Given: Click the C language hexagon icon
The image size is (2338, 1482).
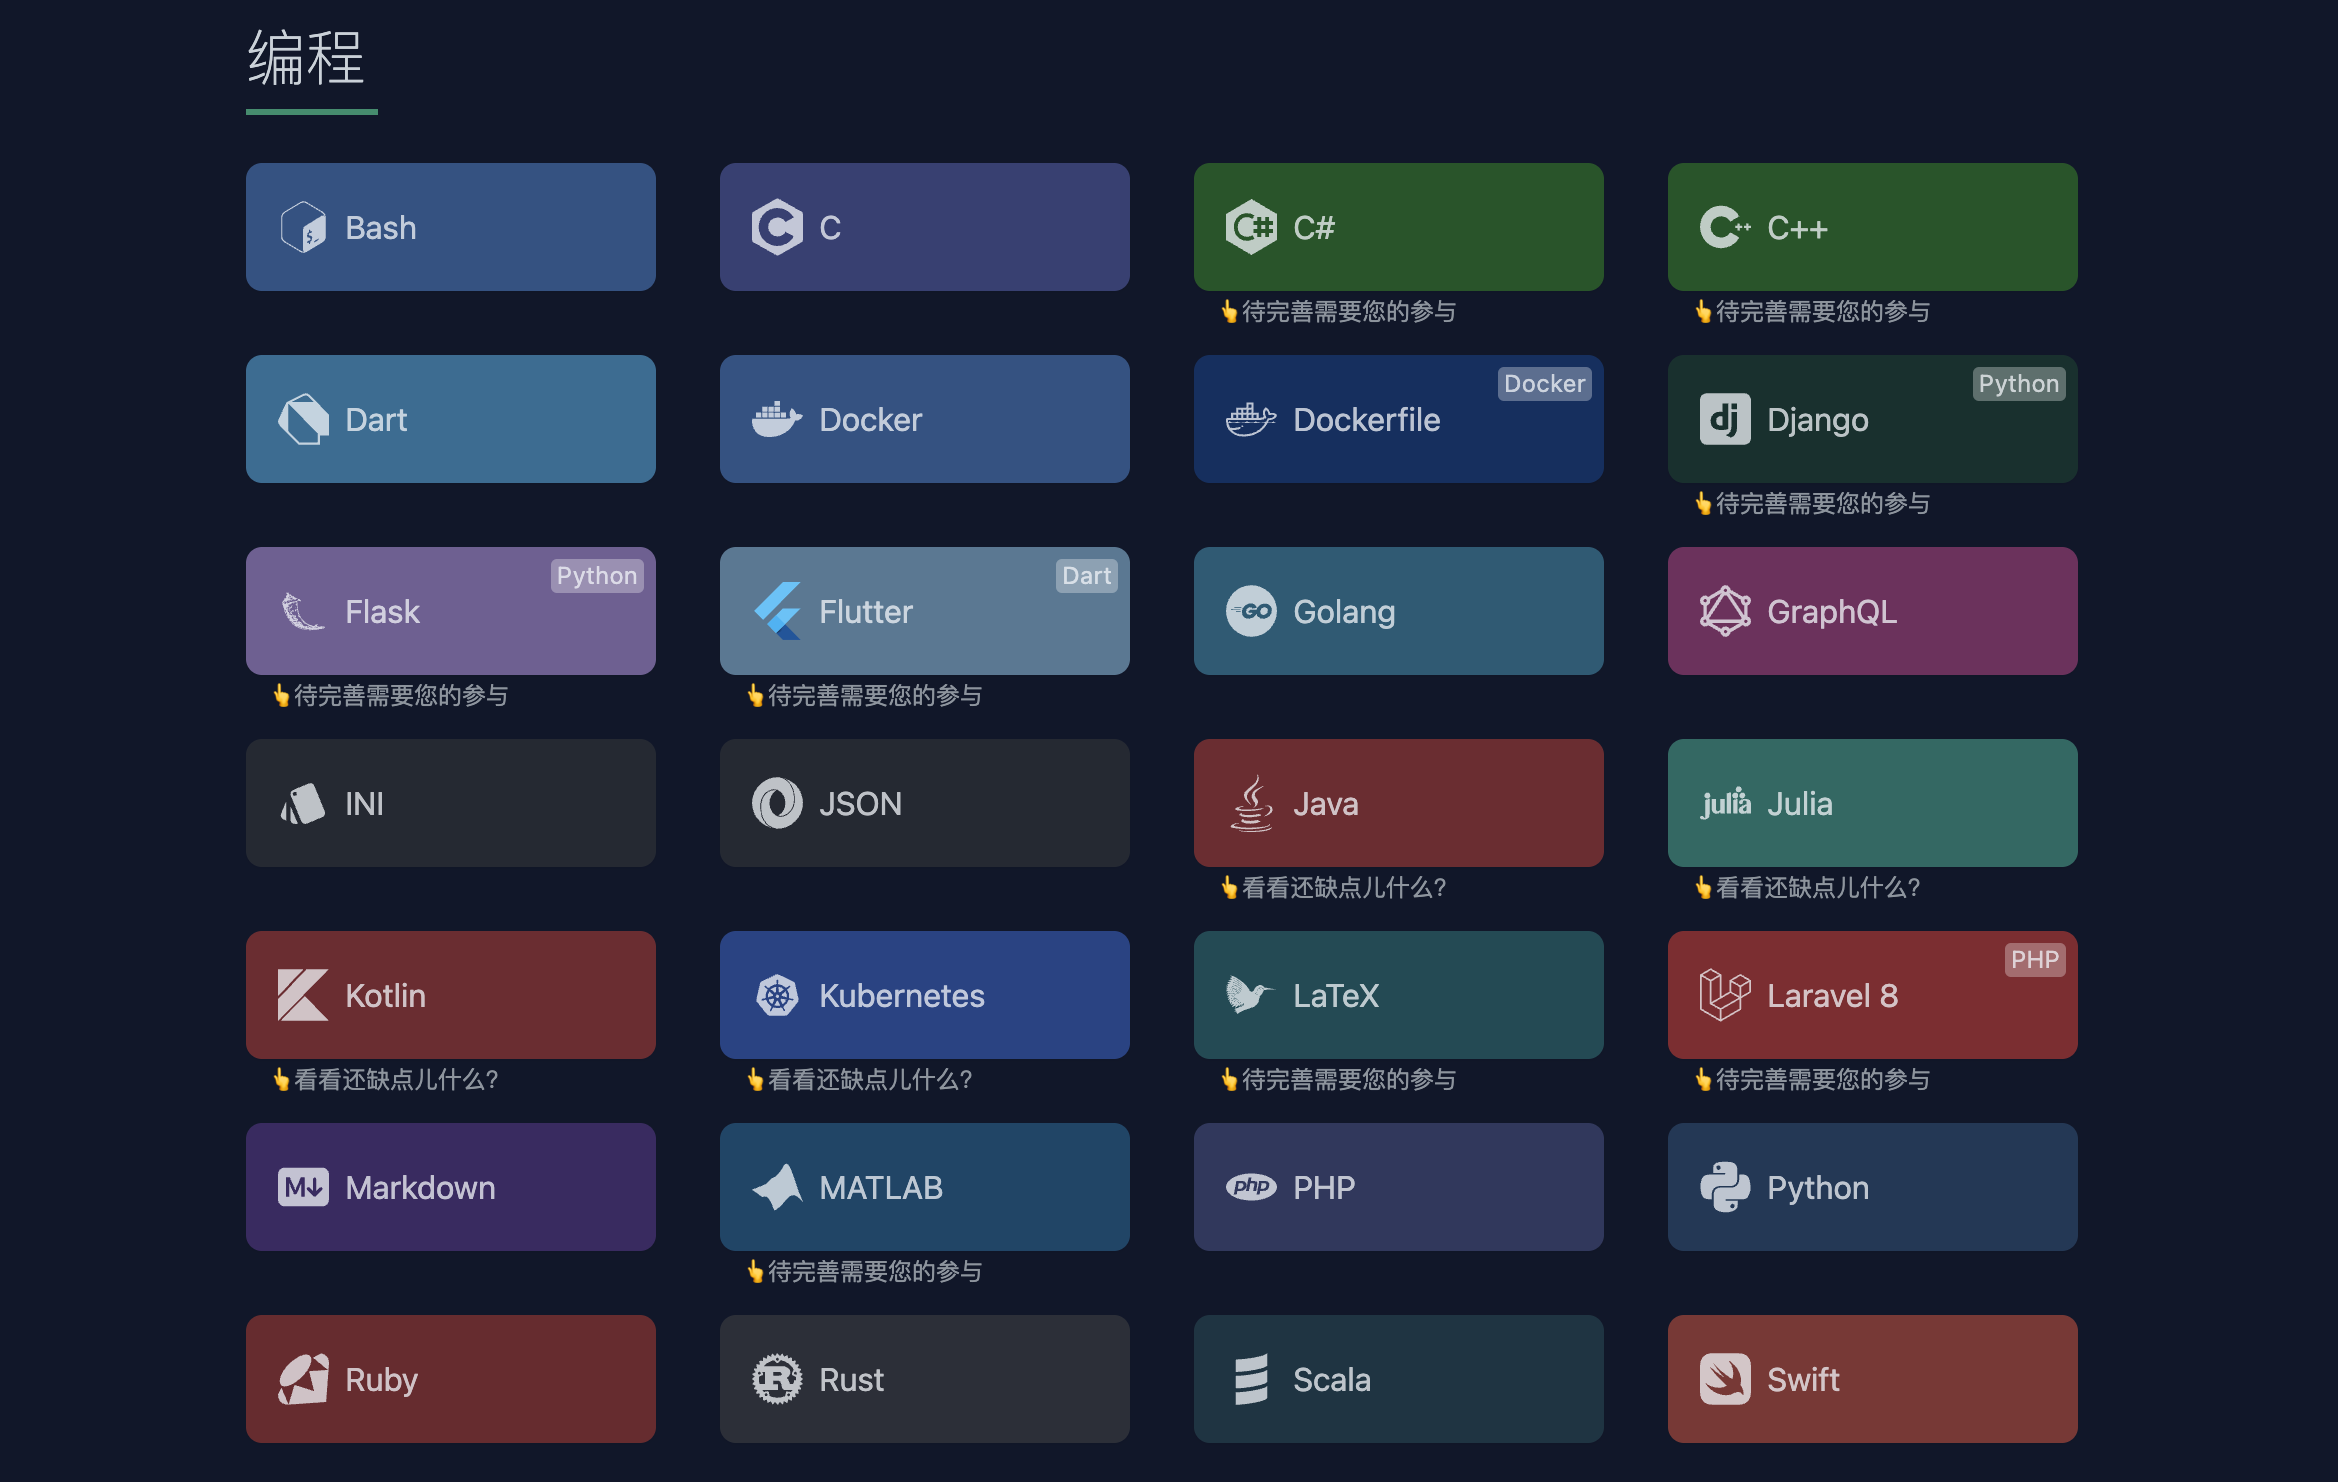Looking at the screenshot, I should point(777,227).
